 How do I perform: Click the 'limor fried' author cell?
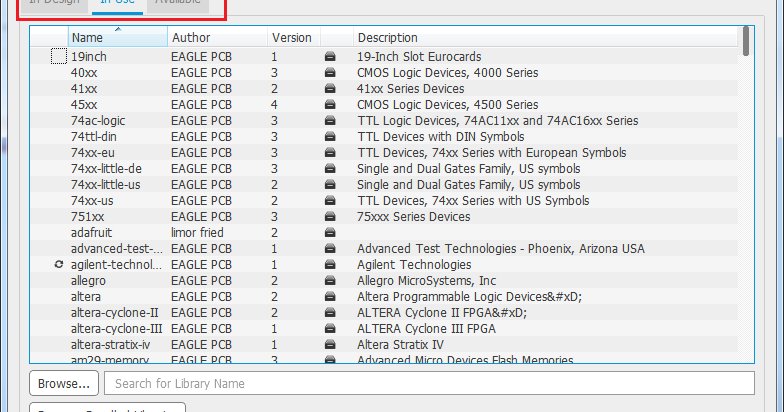[197, 232]
